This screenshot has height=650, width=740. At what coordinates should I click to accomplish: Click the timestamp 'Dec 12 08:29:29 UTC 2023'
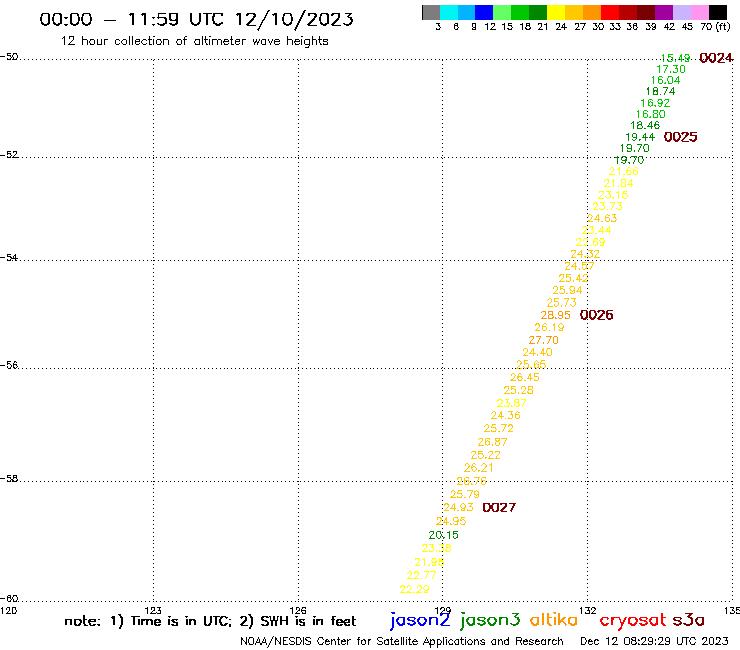(654, 641)
